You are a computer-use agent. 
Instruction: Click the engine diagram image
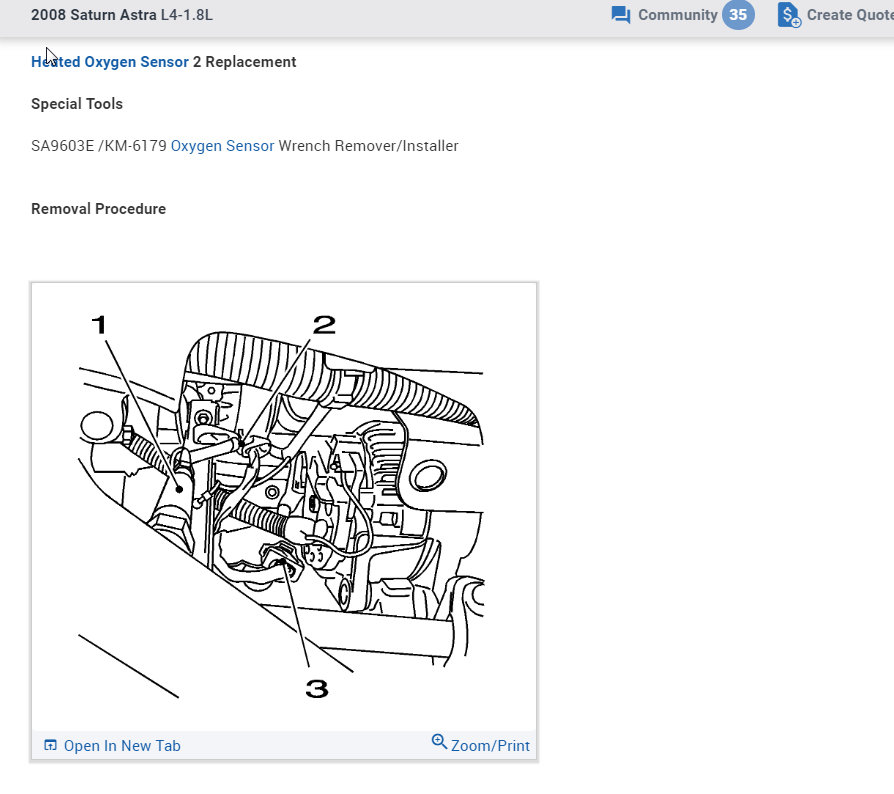[x=284, y=506]
